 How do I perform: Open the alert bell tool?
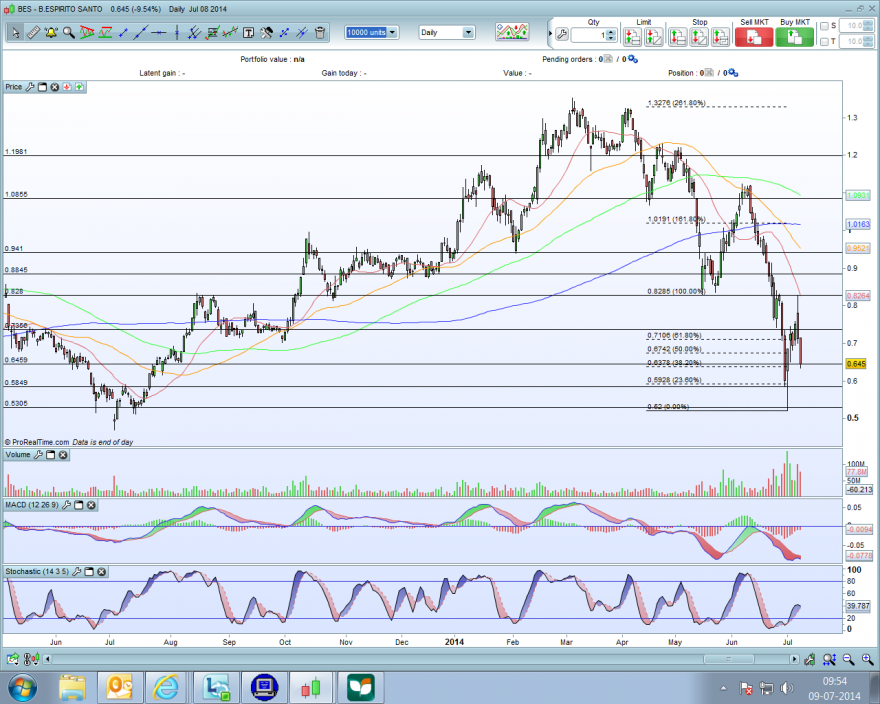[51, 33]
